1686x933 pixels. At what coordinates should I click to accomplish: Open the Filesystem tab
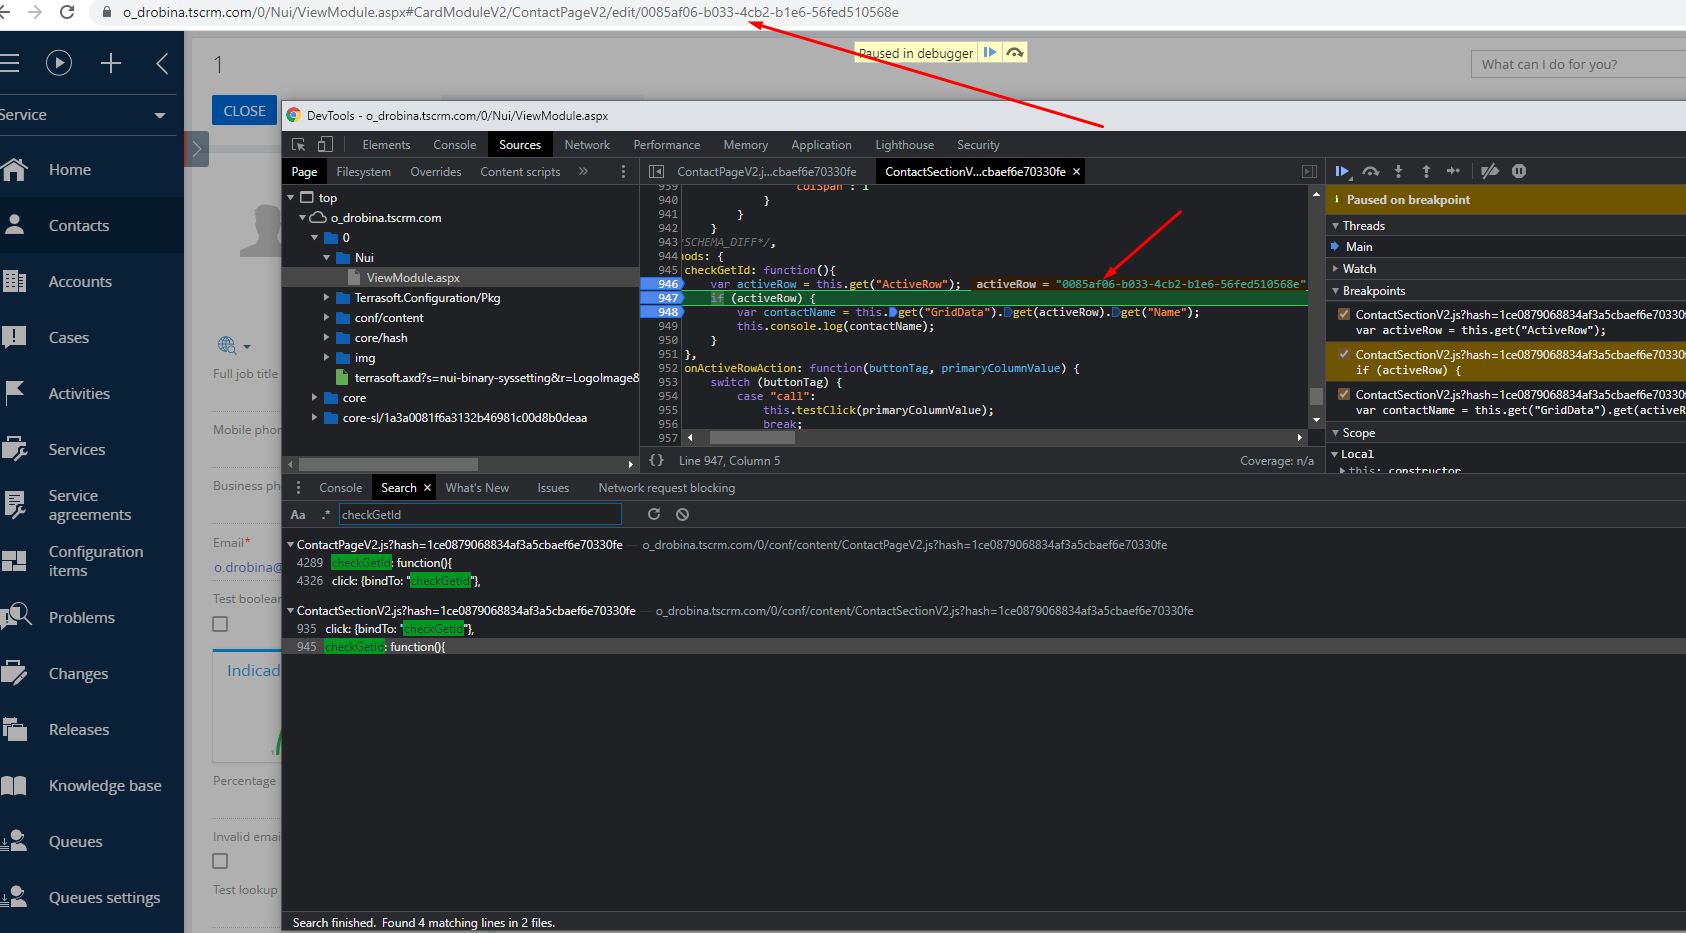point(363,171)
